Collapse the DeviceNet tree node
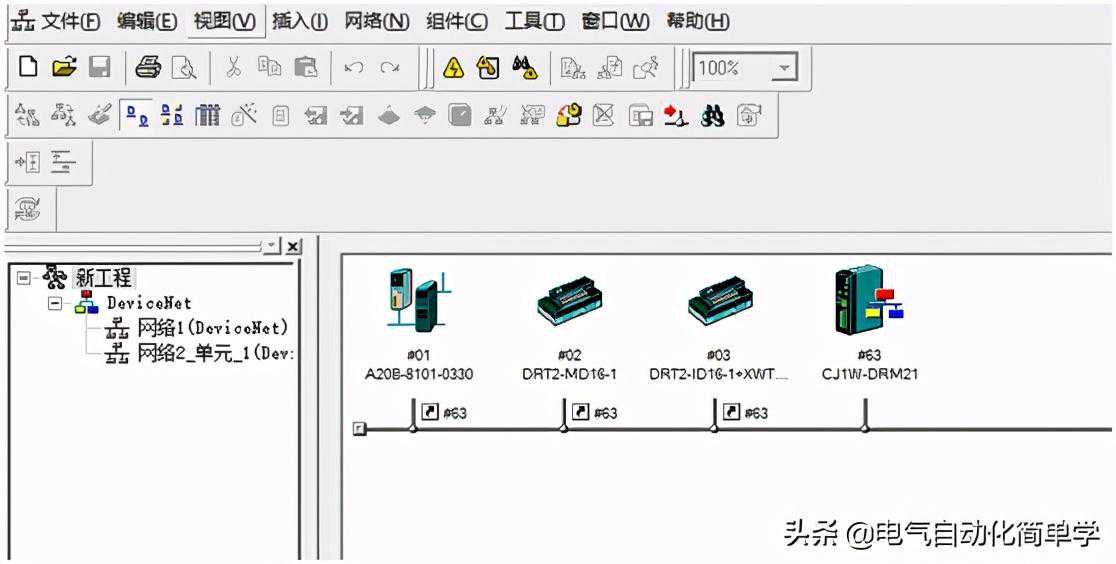The width and height of the screenshot is (1116, 564). 55,302
